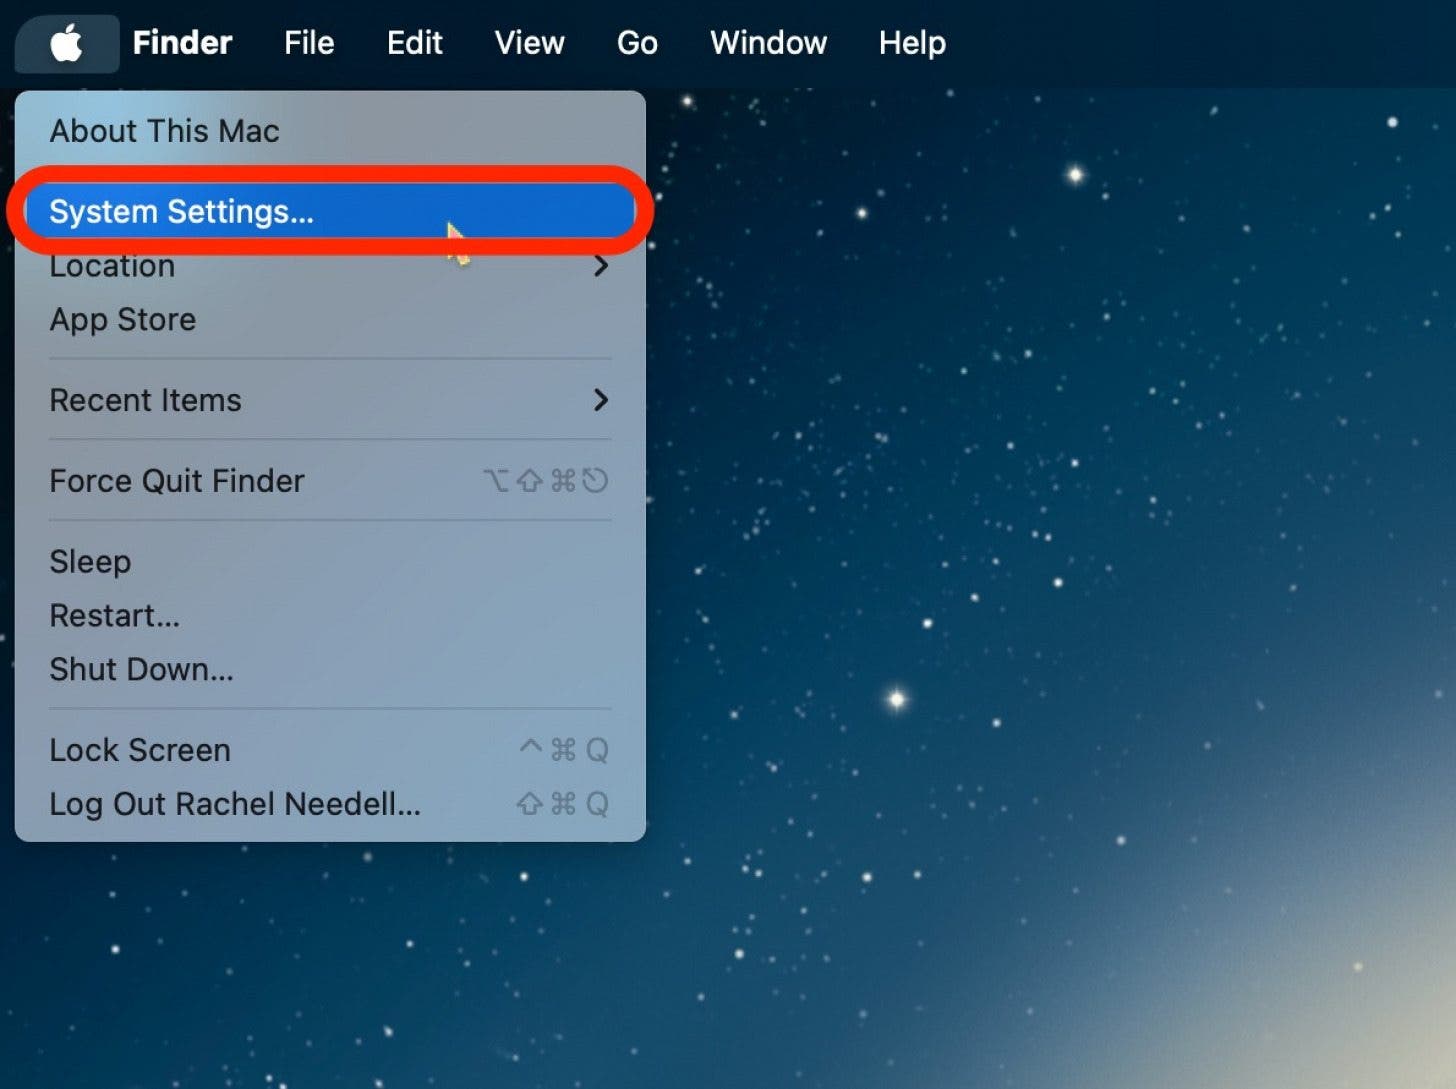Screen dimensions: 1456x1089
Task: Select Force Quit Finder
Action: tap(177, 480)
